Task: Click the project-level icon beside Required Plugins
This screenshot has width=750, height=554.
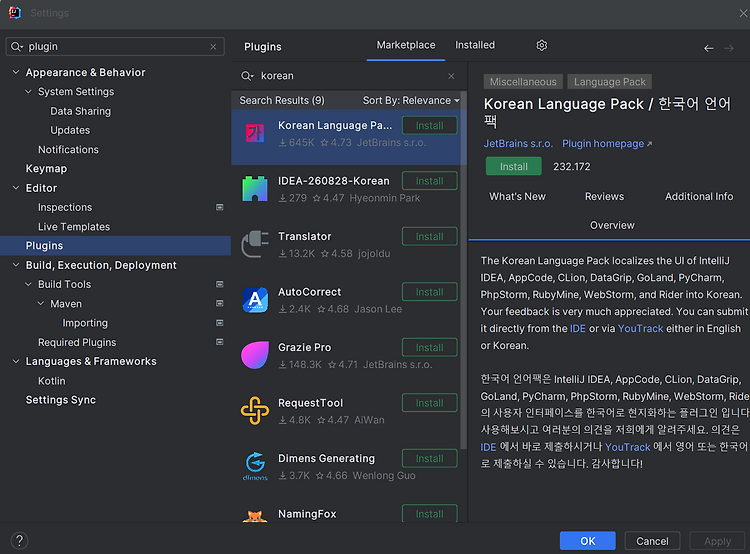Action: 220,342
